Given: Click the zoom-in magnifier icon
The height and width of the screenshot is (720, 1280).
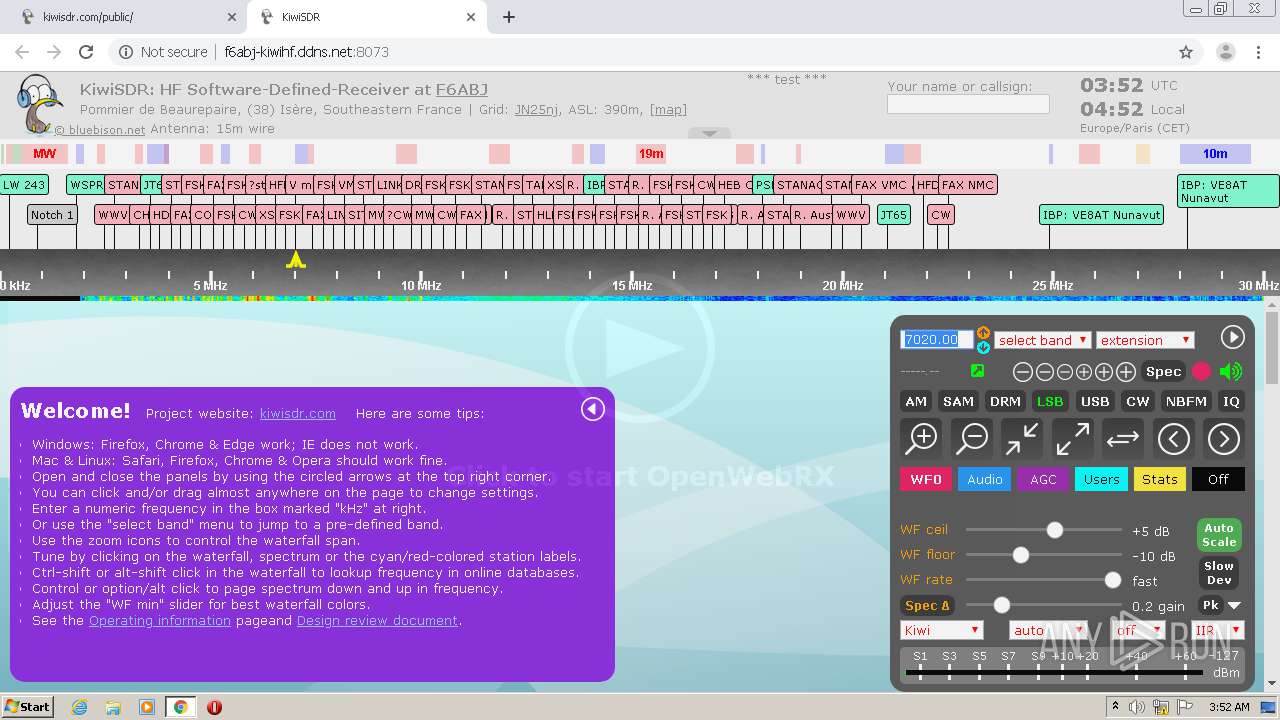Looking at the screenshot, I should [921, 438].
